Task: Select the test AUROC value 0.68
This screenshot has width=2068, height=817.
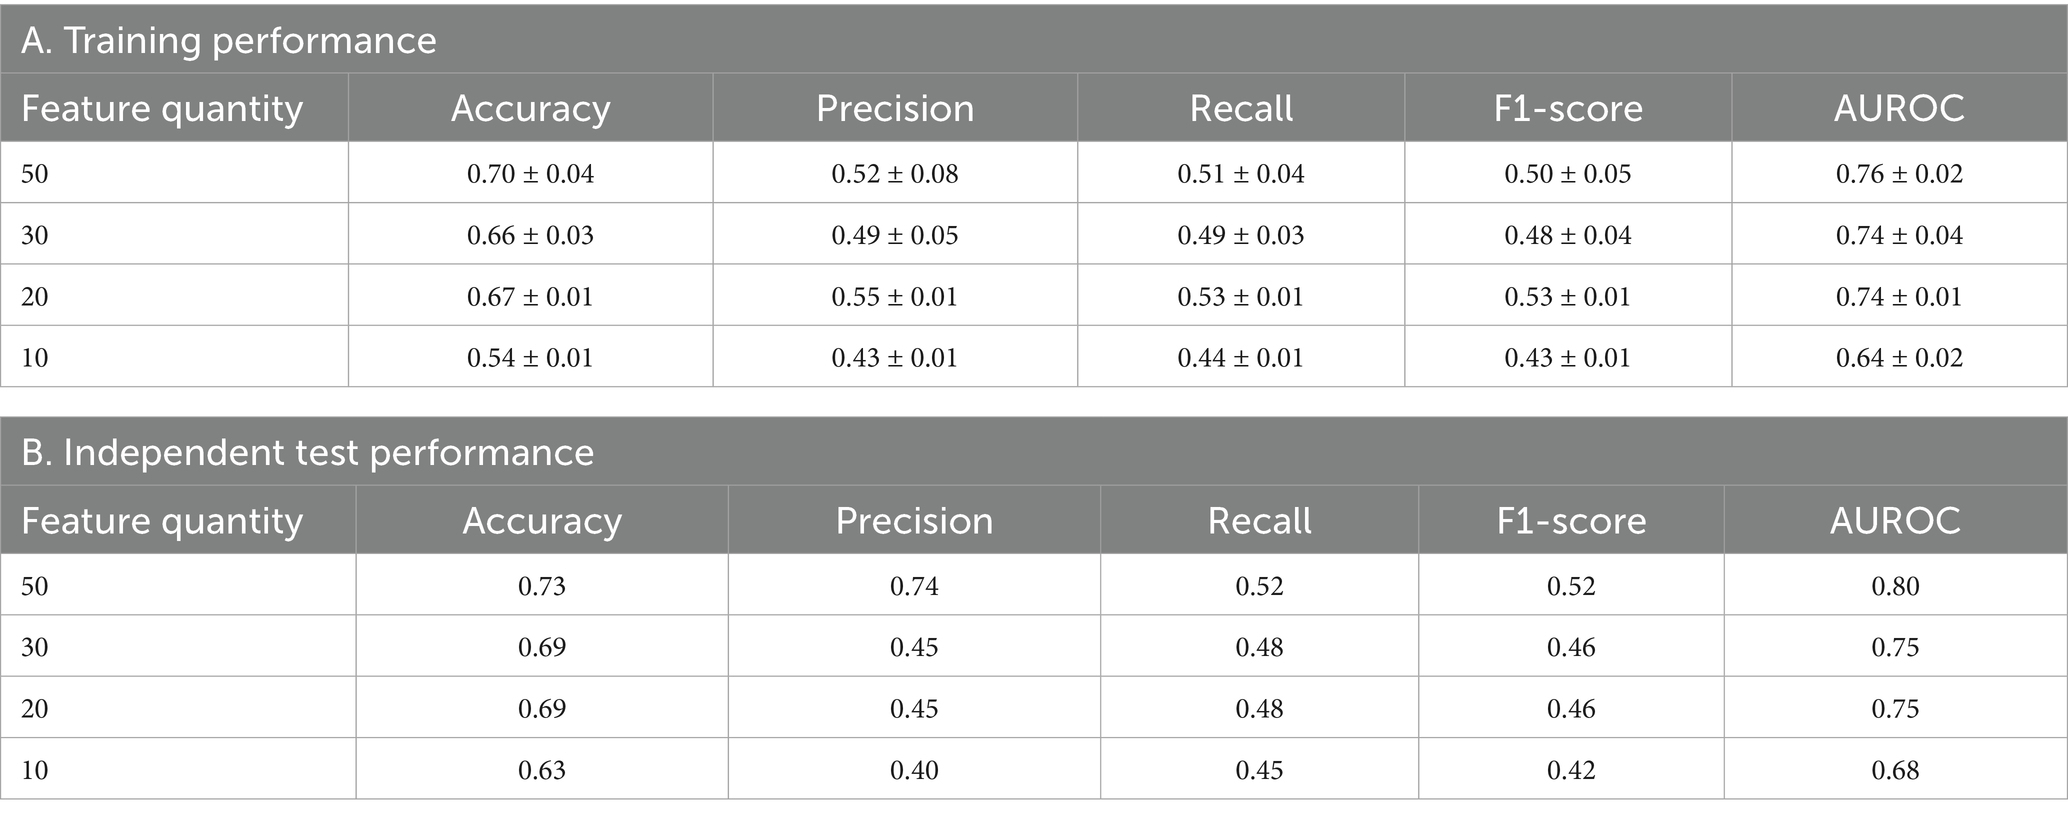Action: coord(1895,770)
